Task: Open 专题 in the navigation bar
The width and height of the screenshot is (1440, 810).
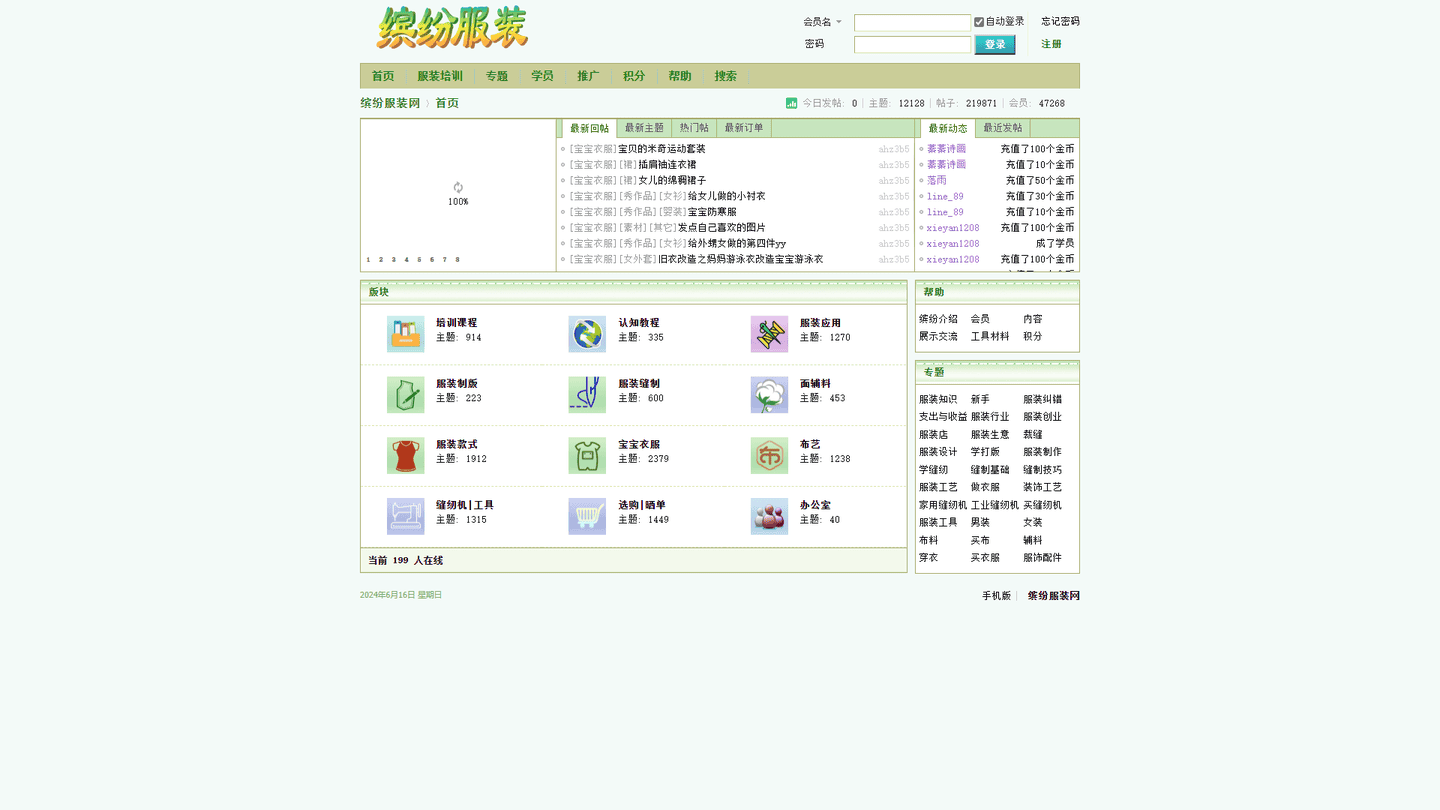Action: (x=497, y=76)
